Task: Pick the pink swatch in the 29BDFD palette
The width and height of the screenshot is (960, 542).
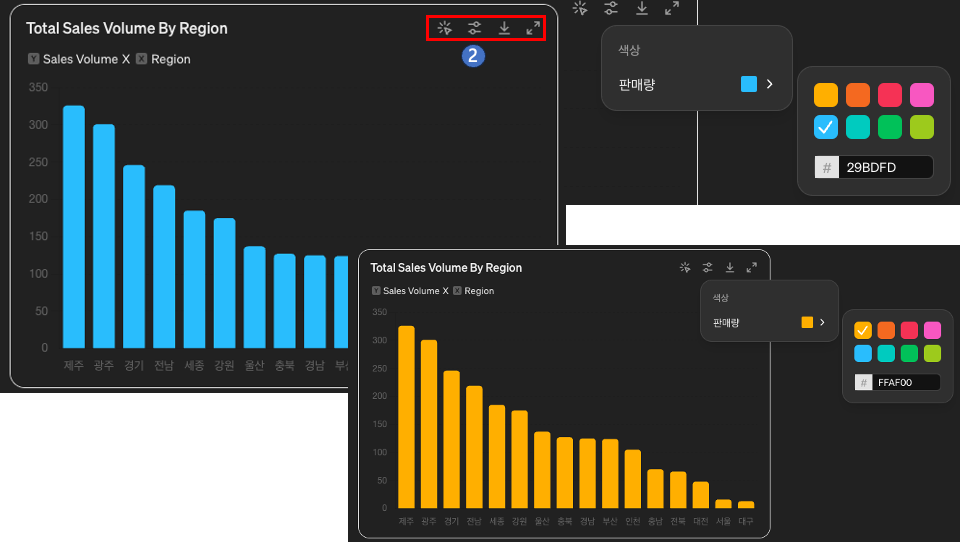Action: pos(921,95)
